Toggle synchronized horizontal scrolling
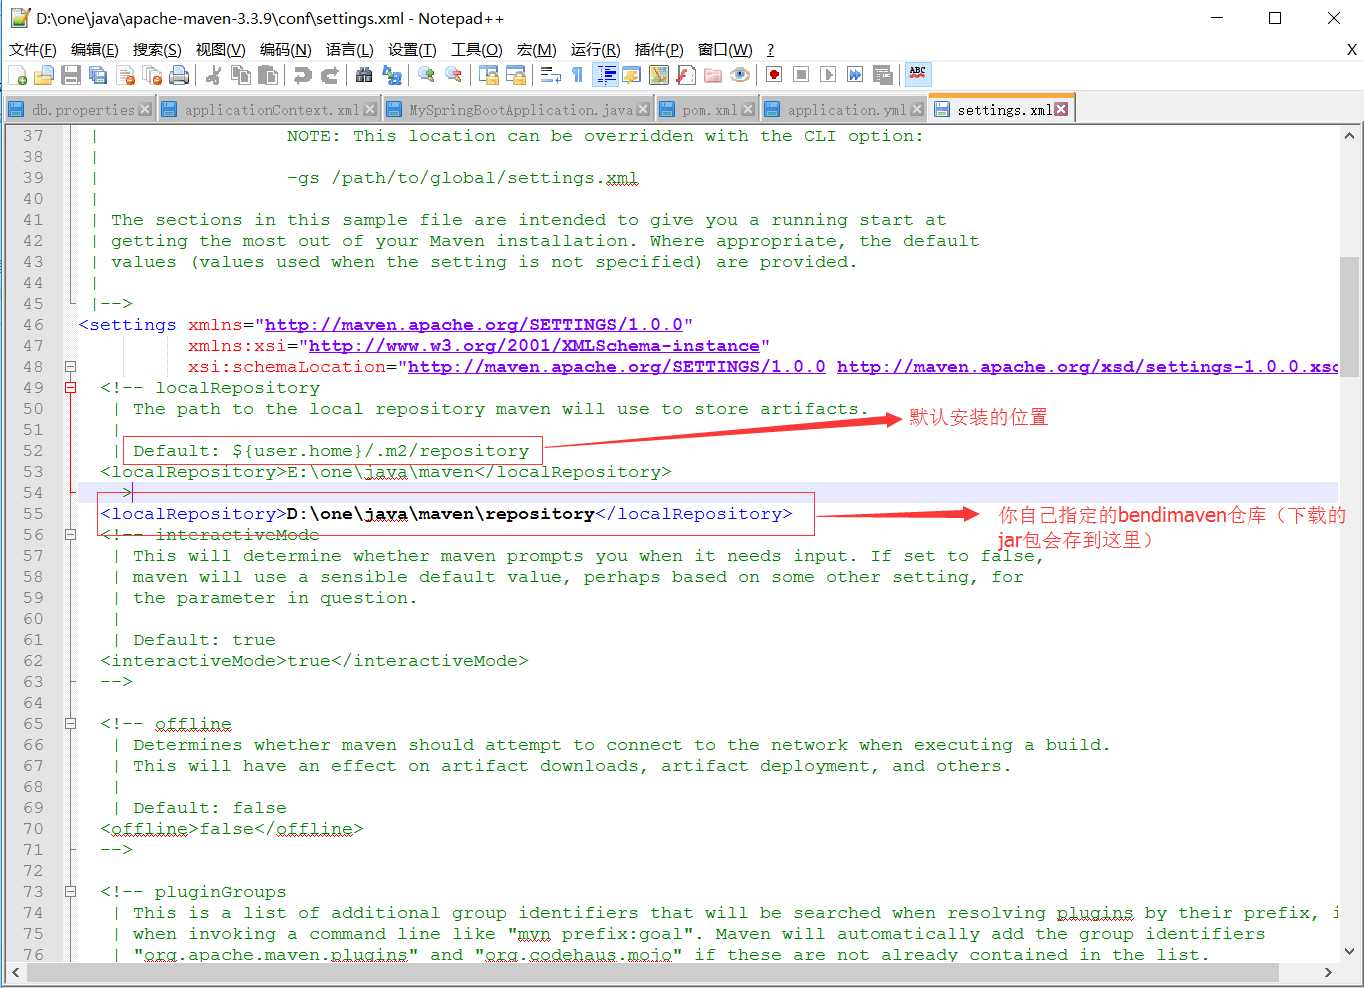The image size is (1364, 988). pos(516,75)
